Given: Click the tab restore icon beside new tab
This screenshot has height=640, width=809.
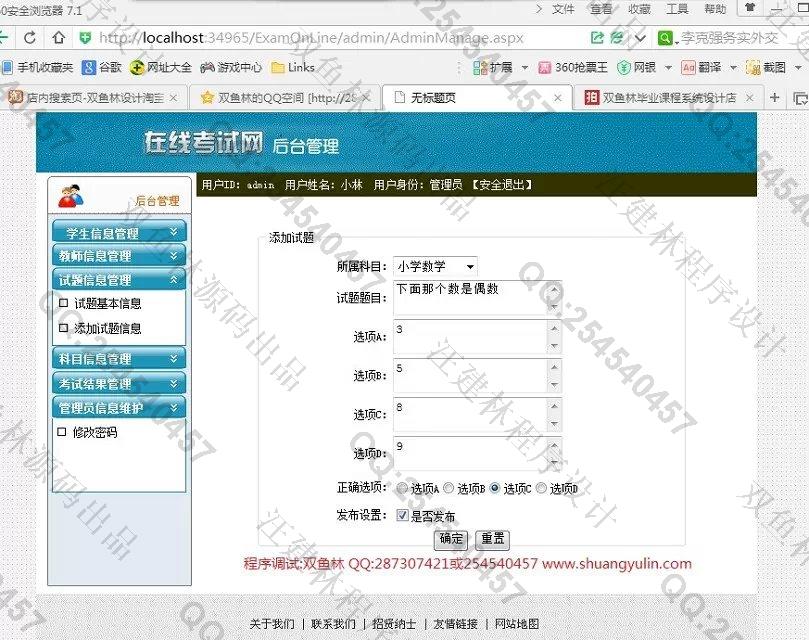Looking at the screenshot, I should point(800,98).
